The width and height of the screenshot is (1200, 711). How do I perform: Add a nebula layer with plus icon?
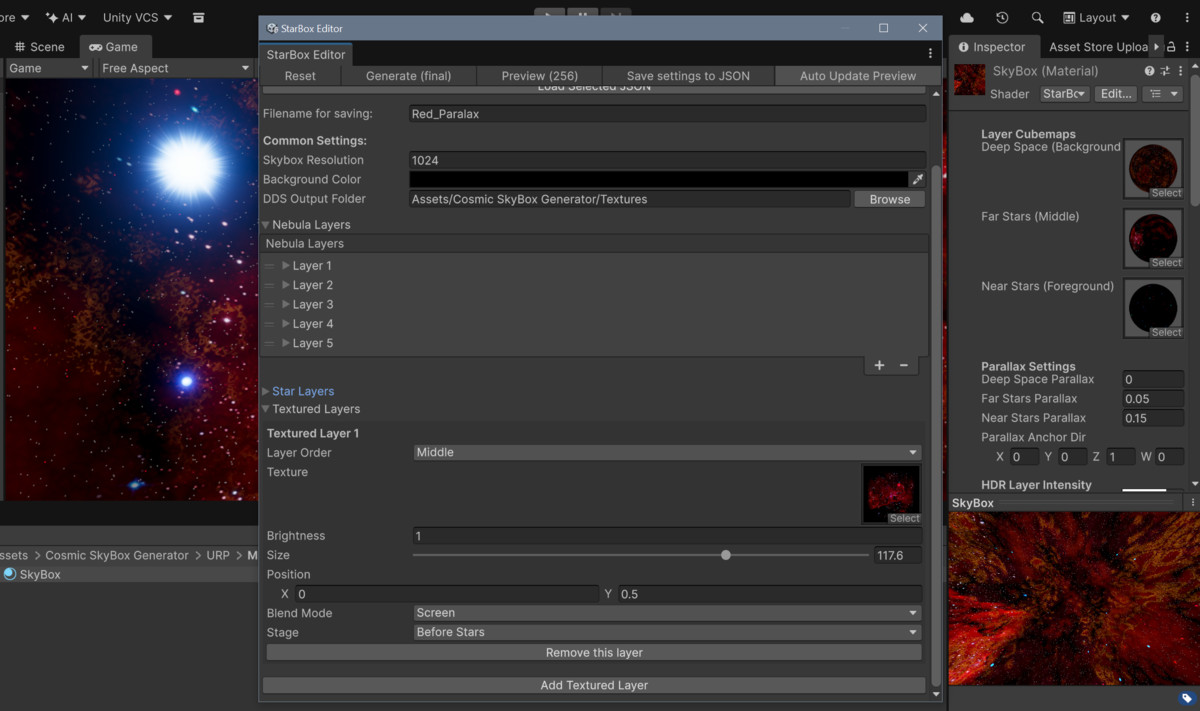(x=879, y=365)
